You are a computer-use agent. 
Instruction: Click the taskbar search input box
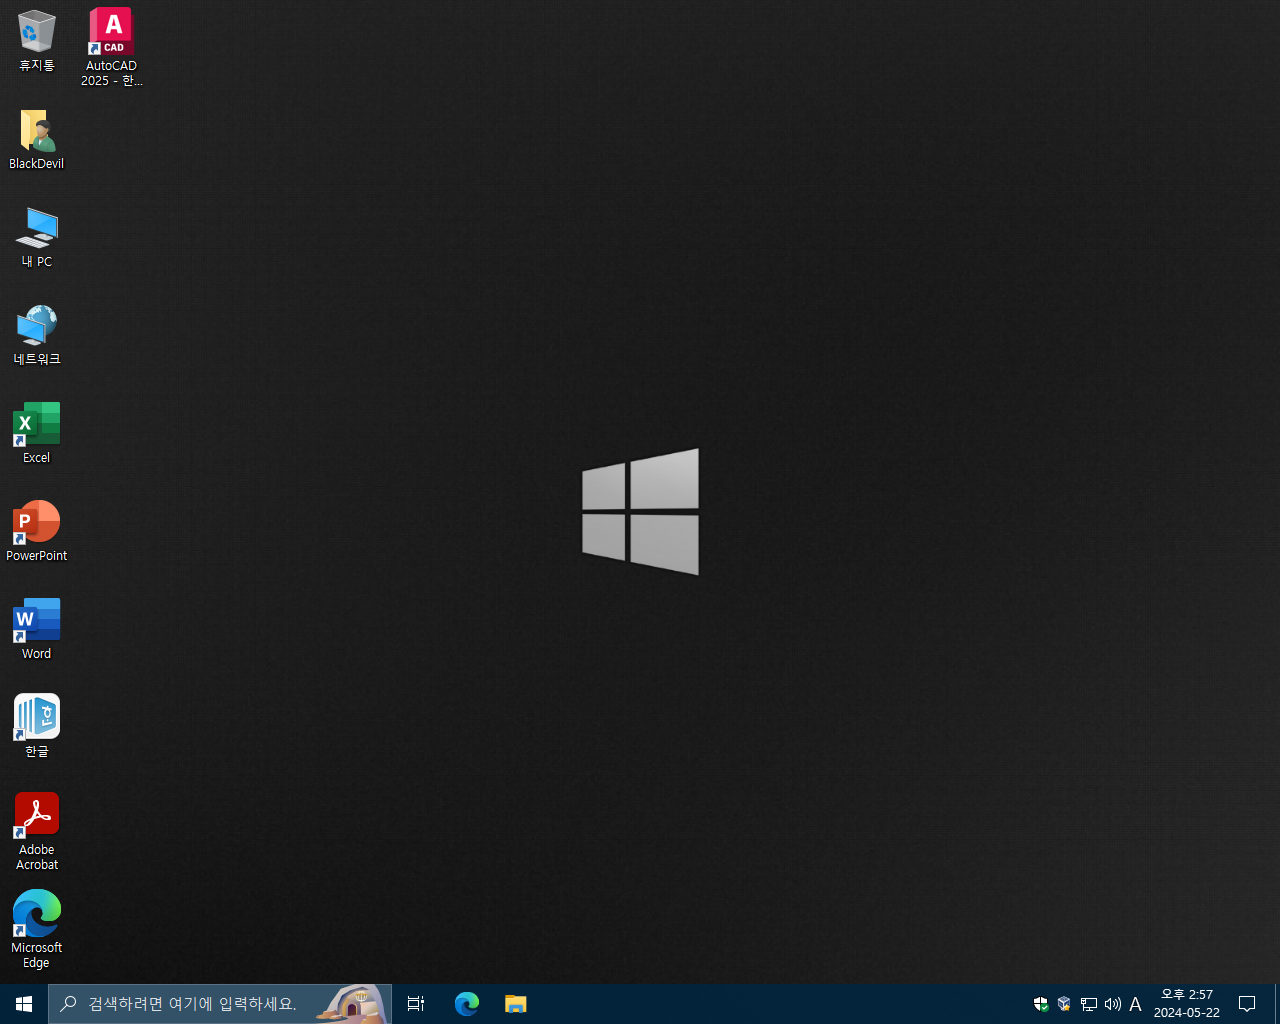point(220,1004)
